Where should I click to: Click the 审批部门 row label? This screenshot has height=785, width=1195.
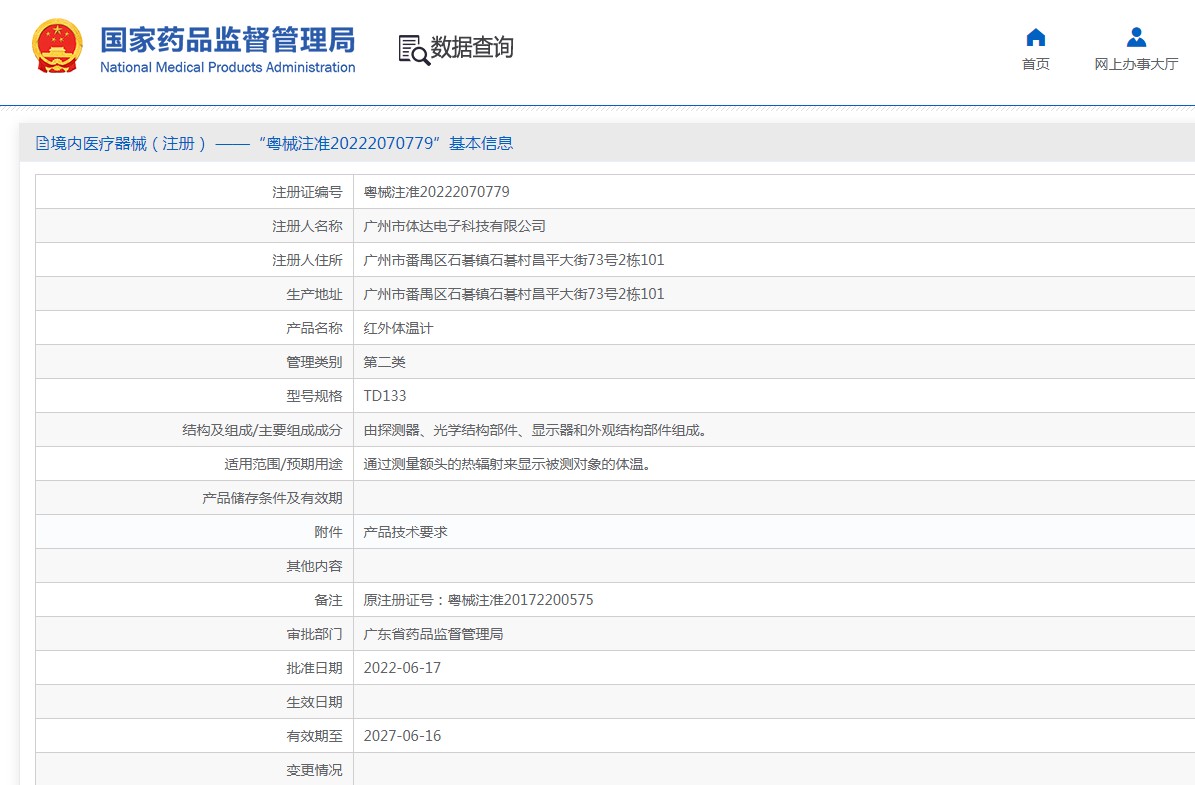pyautogui.click(x=314, y=634)
